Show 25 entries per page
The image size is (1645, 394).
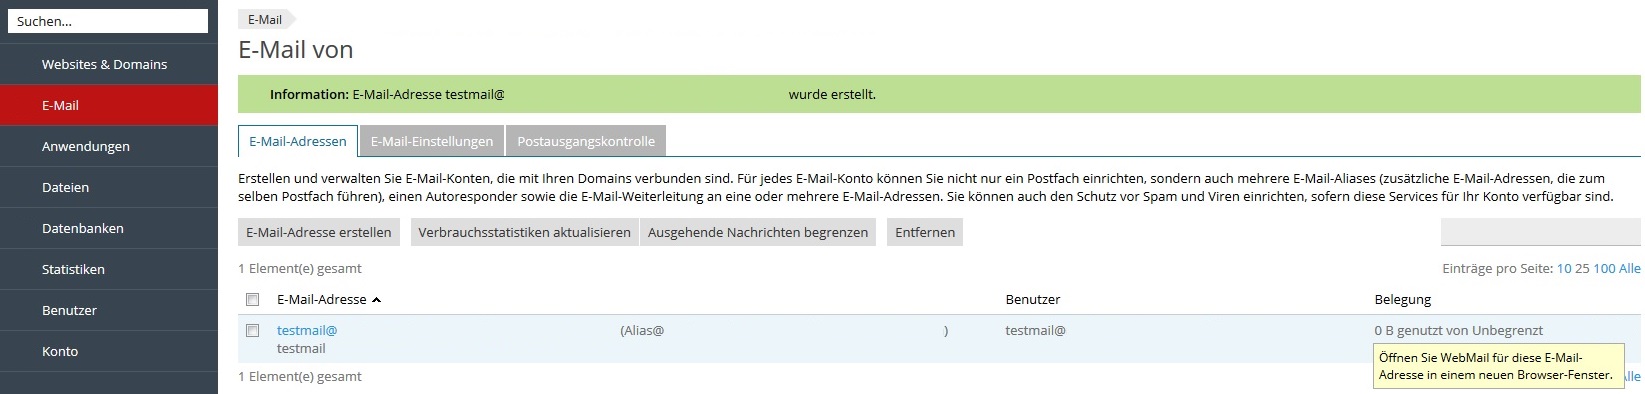pos(1582,268)
